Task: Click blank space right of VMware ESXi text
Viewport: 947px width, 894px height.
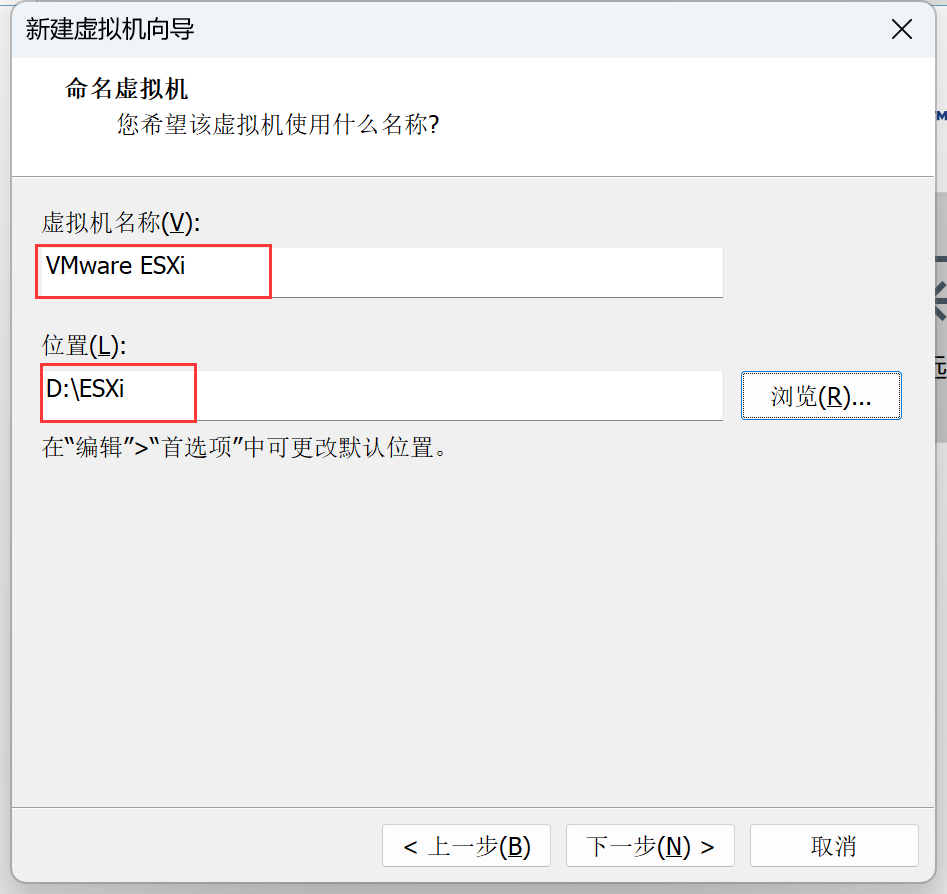Action: 500,271
